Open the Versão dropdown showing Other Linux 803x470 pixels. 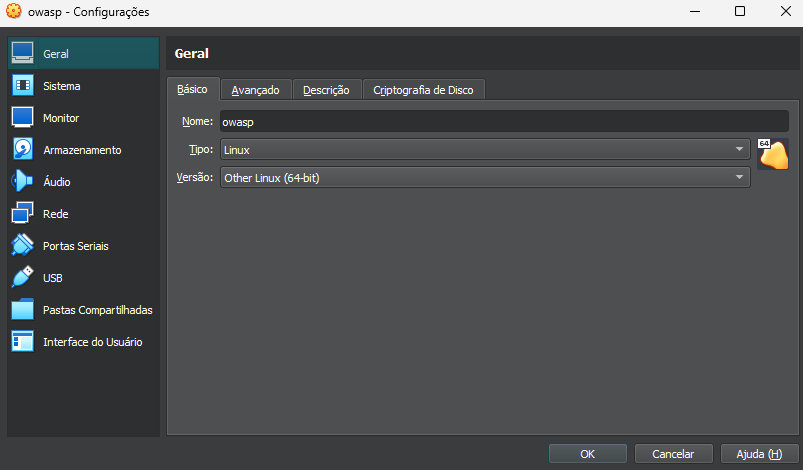(x=485, y=178)
